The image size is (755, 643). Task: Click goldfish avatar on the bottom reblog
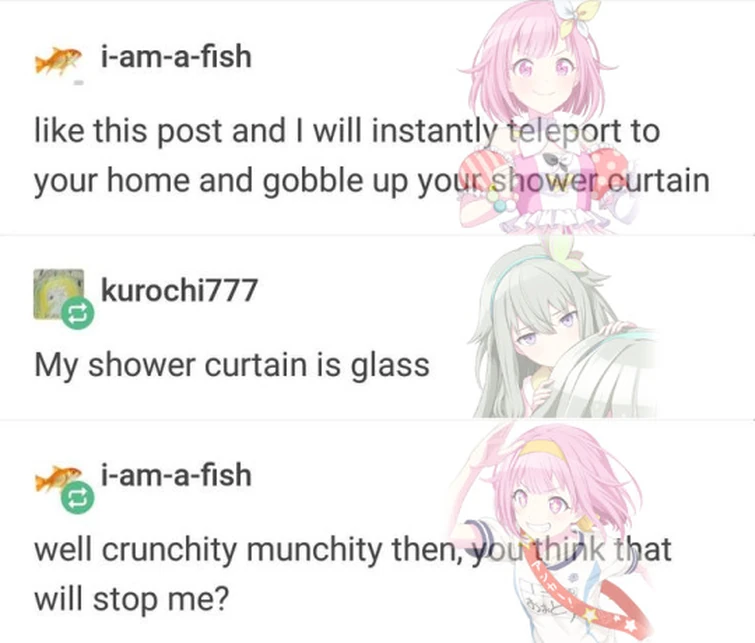tap(58, 478)
